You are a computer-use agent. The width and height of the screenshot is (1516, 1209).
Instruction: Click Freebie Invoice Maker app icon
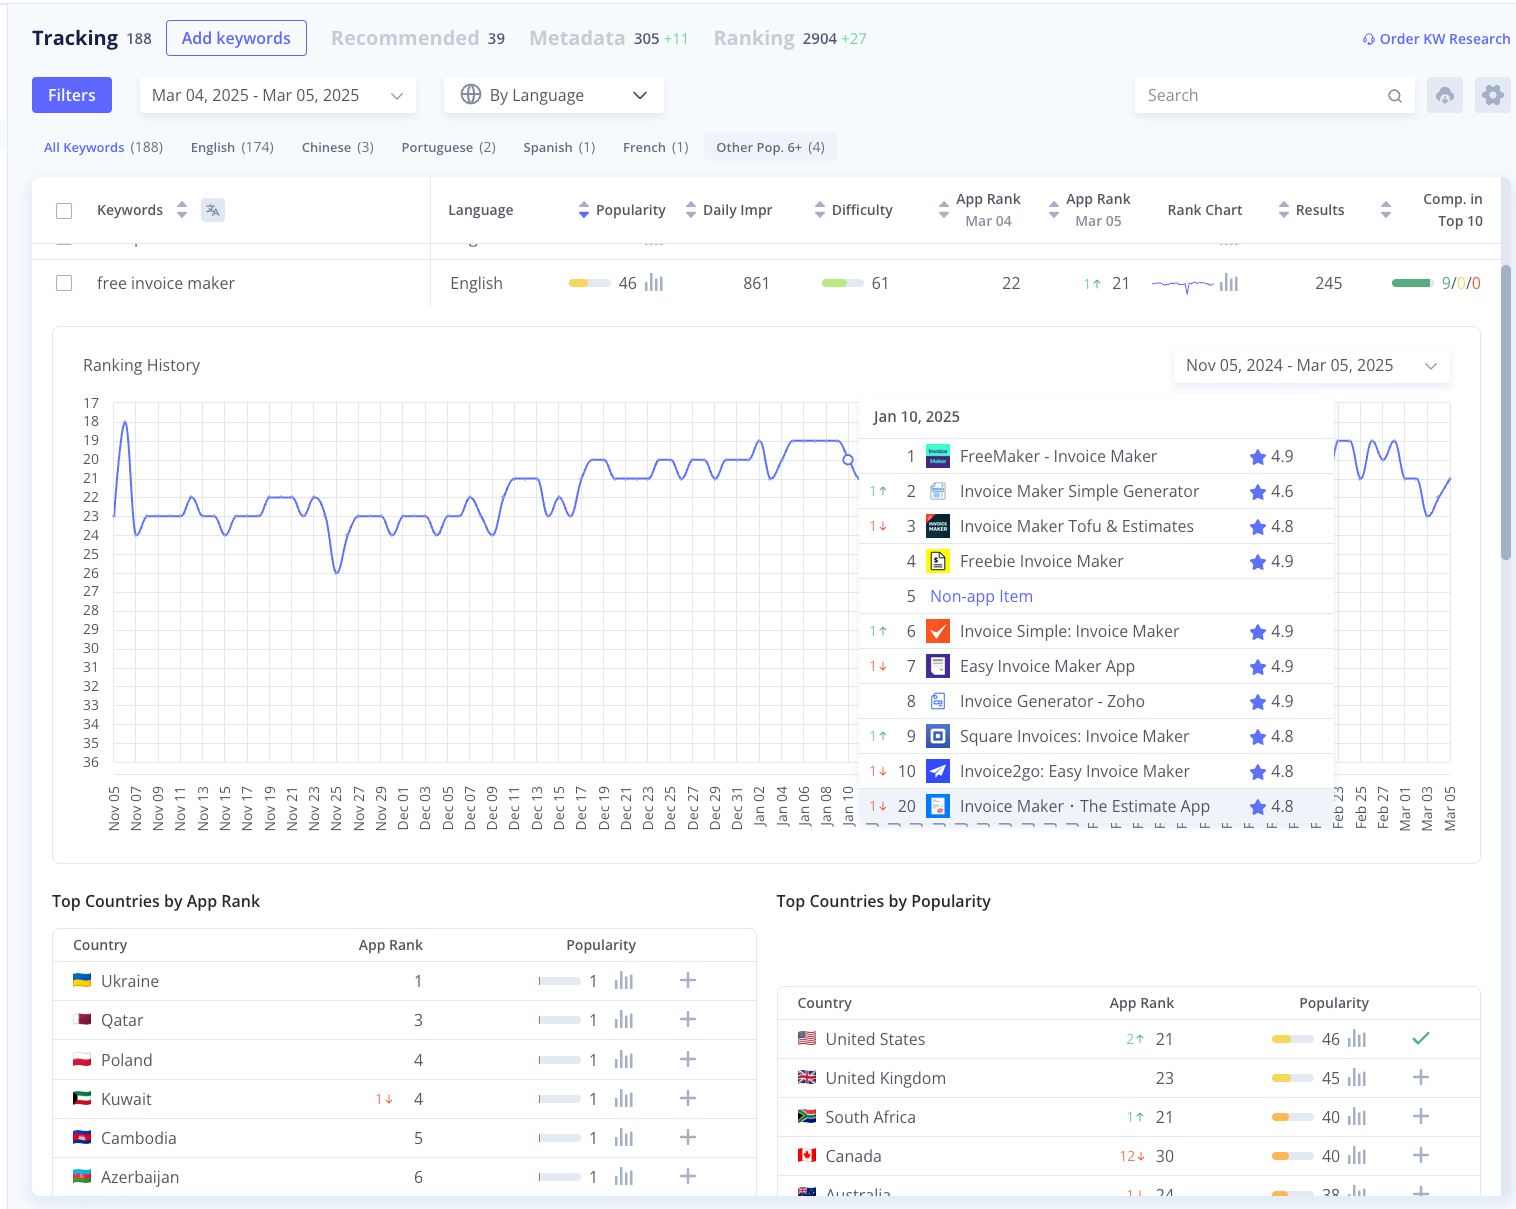[938, 561]
